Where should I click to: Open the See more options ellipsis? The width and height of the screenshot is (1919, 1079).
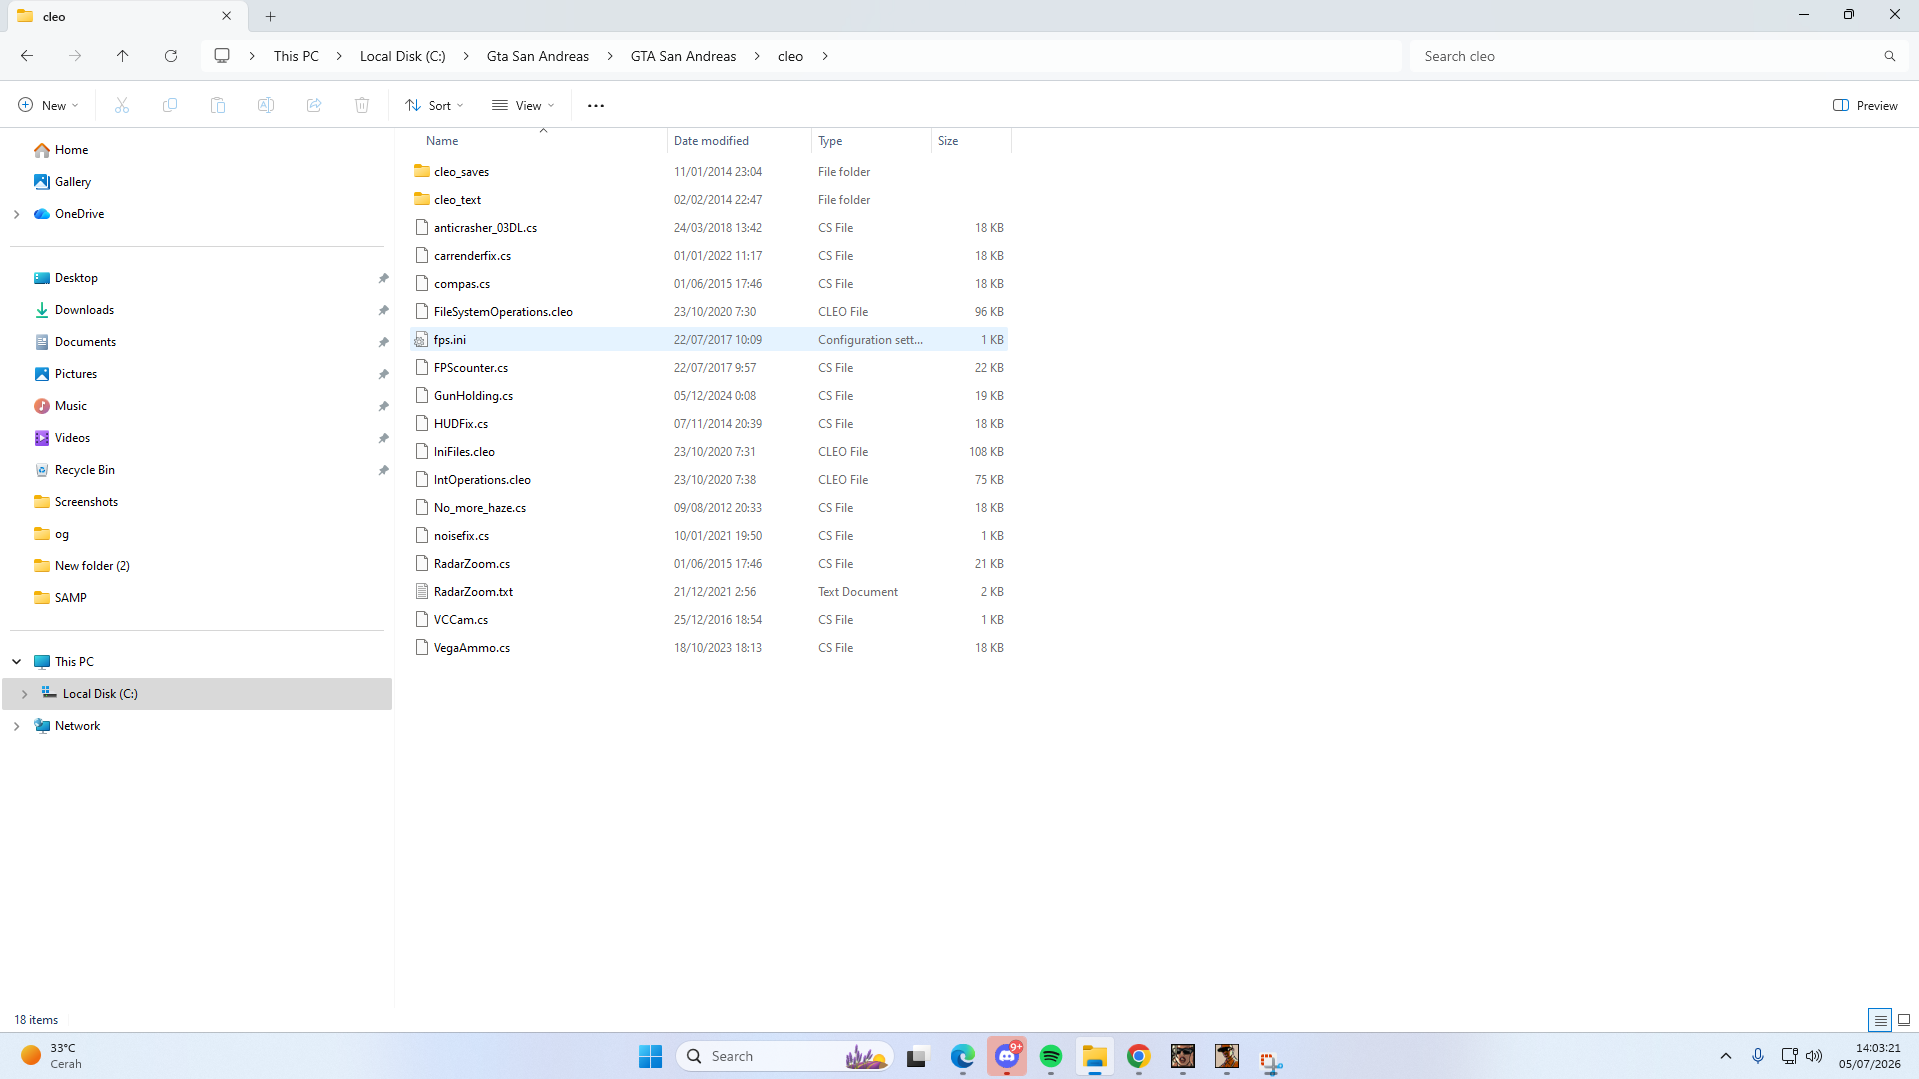pyautogui.click(x=596, y=105)
